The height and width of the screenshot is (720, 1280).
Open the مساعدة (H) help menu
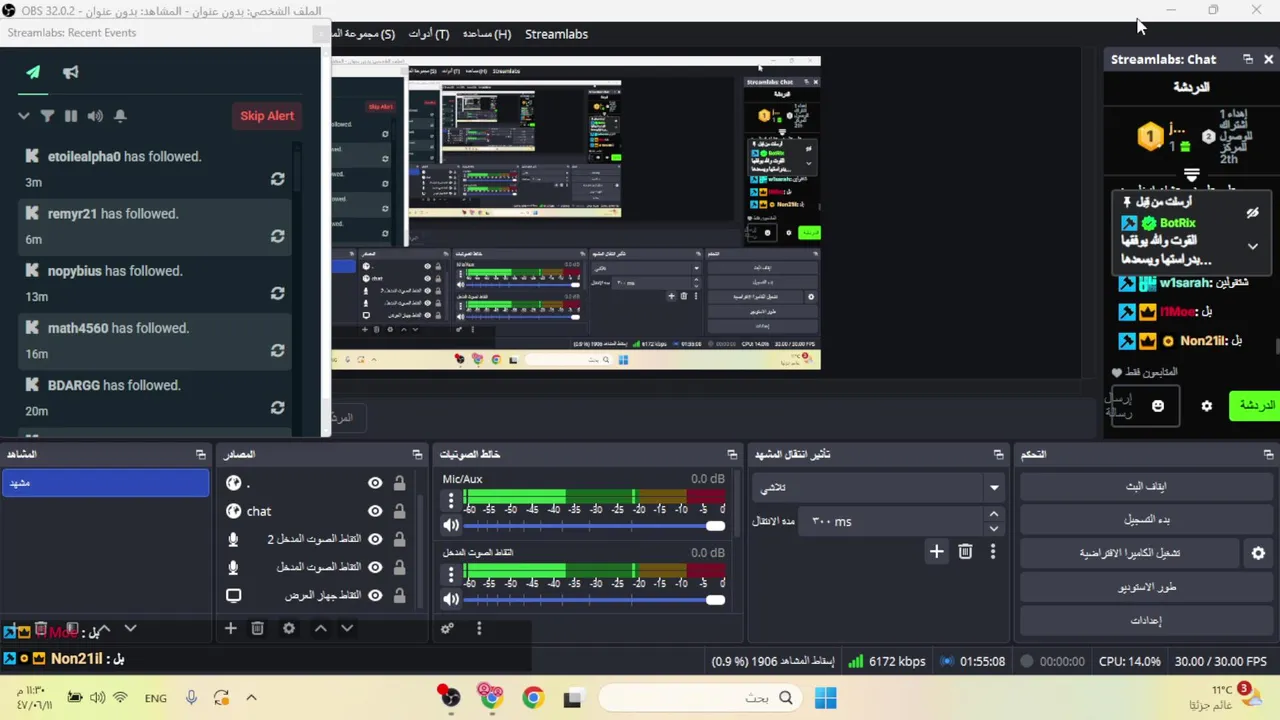click(487, 34)
